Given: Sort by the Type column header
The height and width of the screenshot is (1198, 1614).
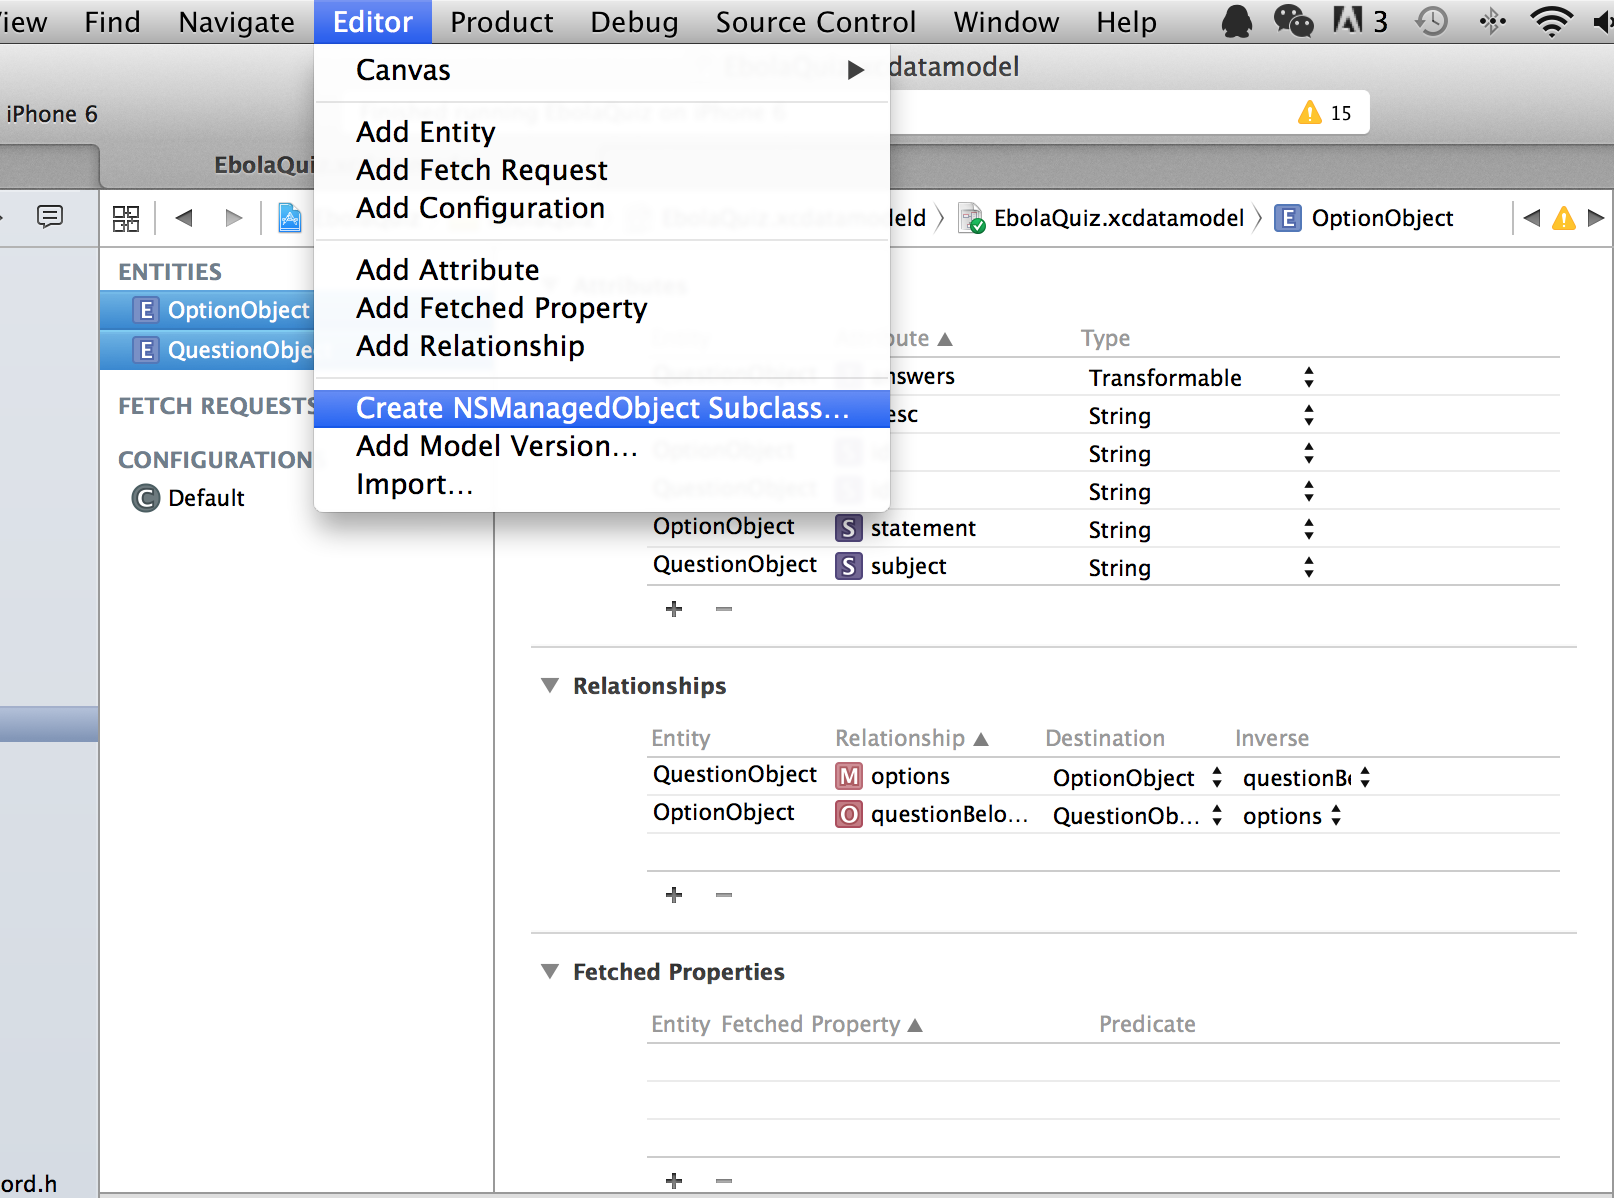Looking at the screenshot, I should pos(1105,338).
